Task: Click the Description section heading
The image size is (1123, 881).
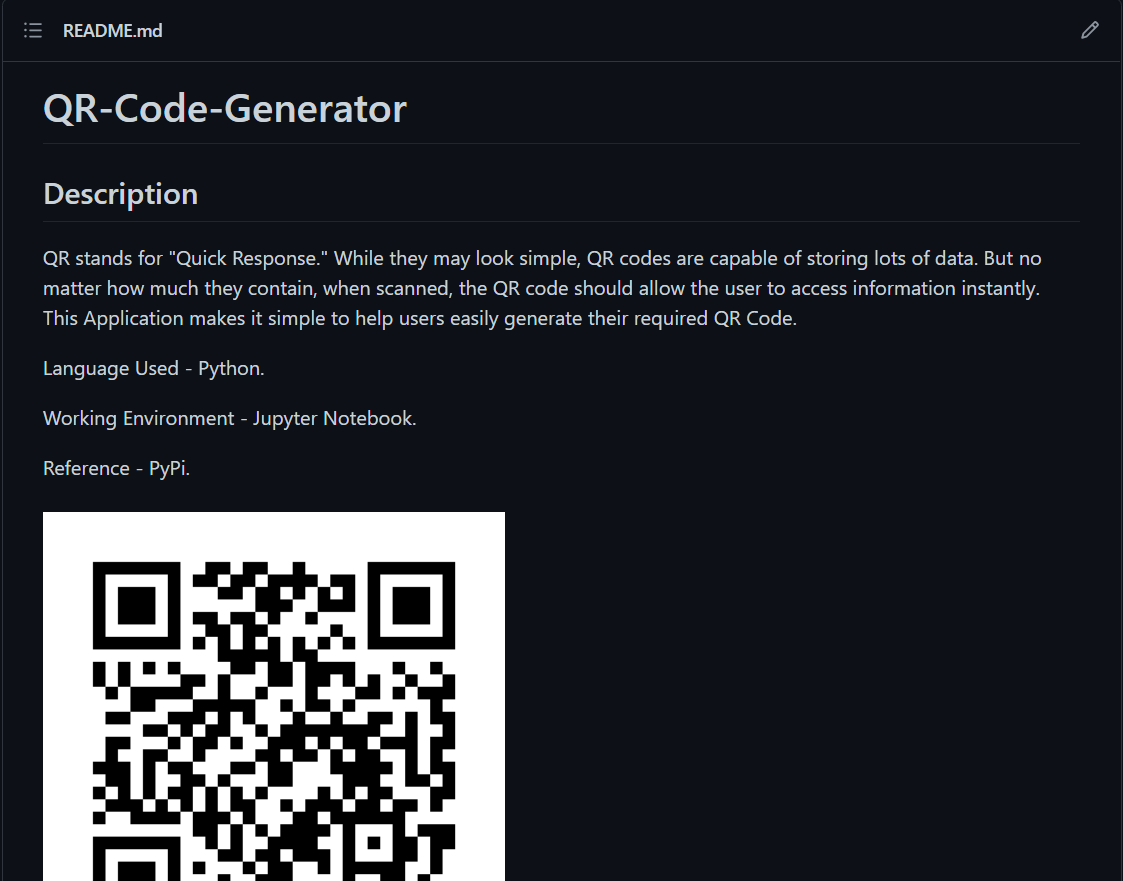Action: coord(120,194)
